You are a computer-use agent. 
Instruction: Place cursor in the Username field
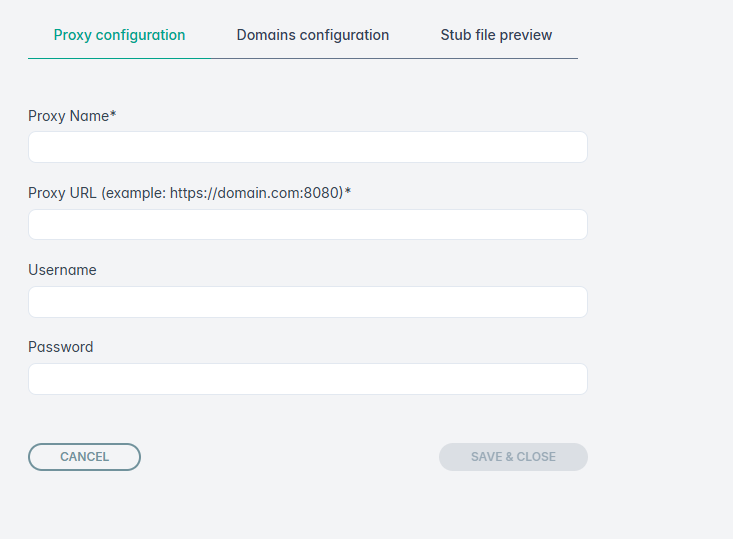(307, 302)
